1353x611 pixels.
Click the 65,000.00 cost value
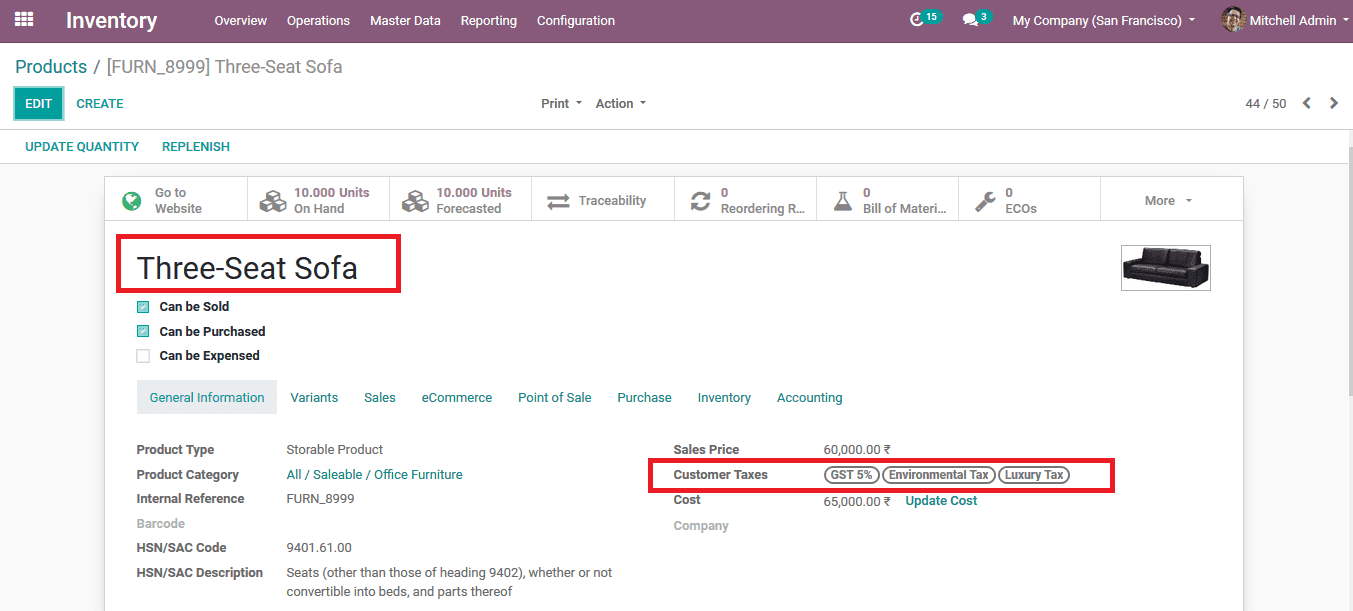[857, 501]
